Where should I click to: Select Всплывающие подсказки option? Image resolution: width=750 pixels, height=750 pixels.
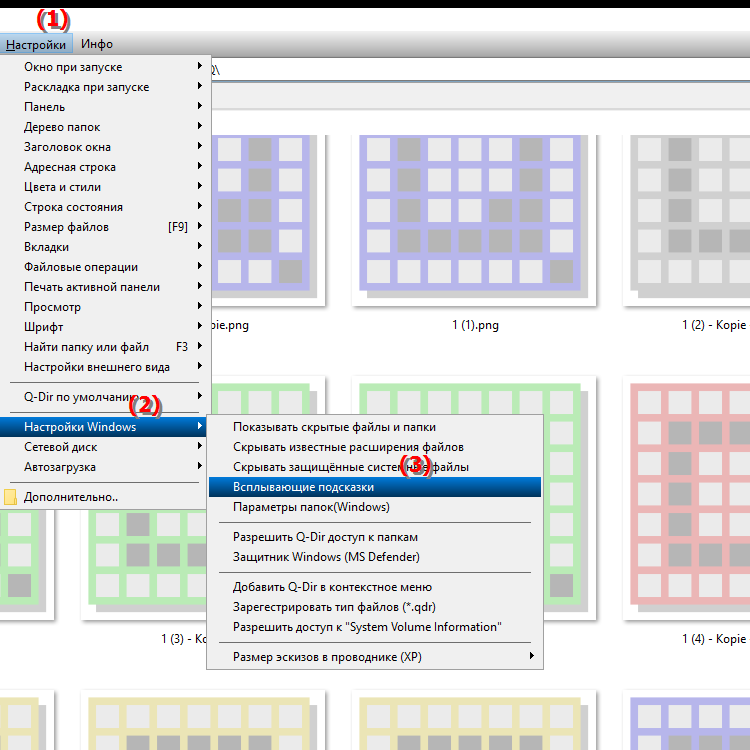click(x=375, y=487)
